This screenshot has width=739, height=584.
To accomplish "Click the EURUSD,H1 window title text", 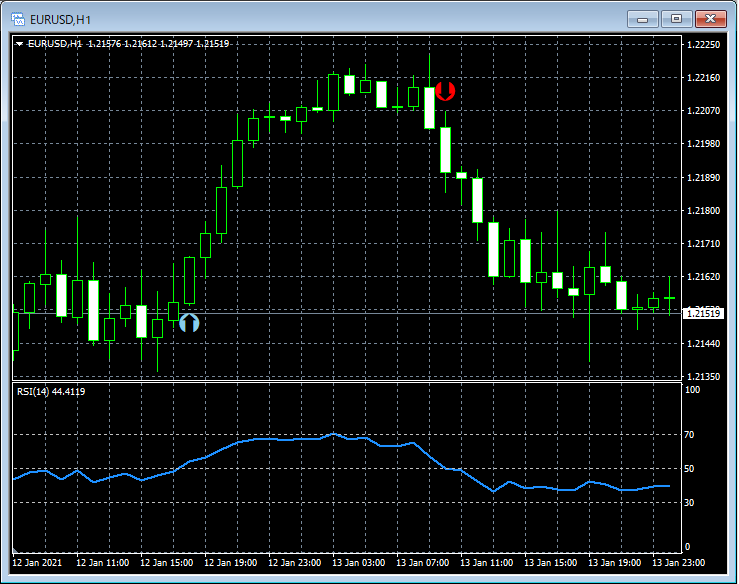I will [60, 20].
